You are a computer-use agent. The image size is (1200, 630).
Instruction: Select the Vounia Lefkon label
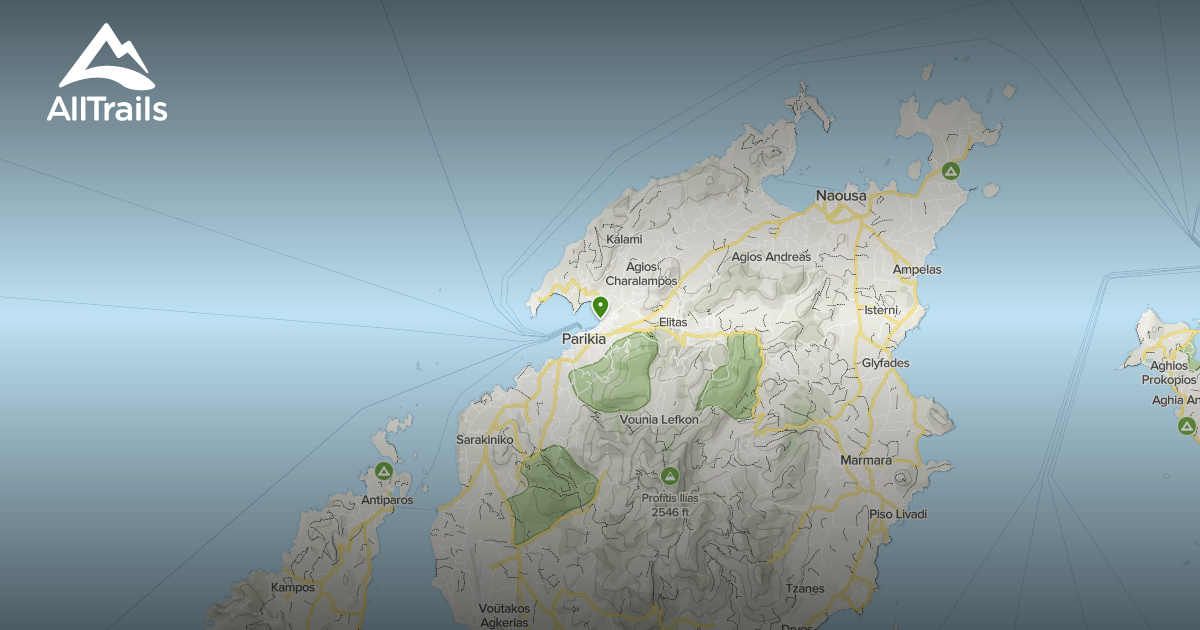(659, 420)
